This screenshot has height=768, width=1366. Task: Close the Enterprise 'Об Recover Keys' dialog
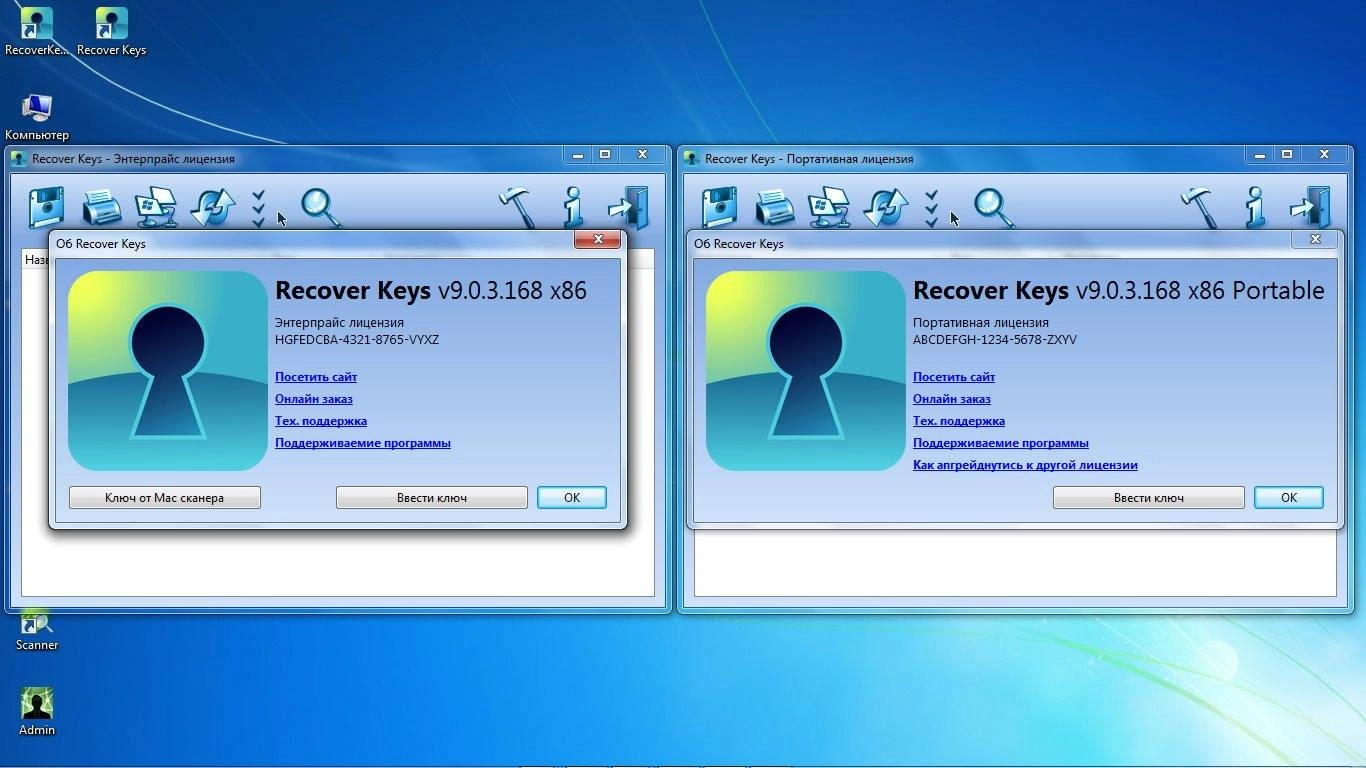pyautogui.click(x=598, y=240)
